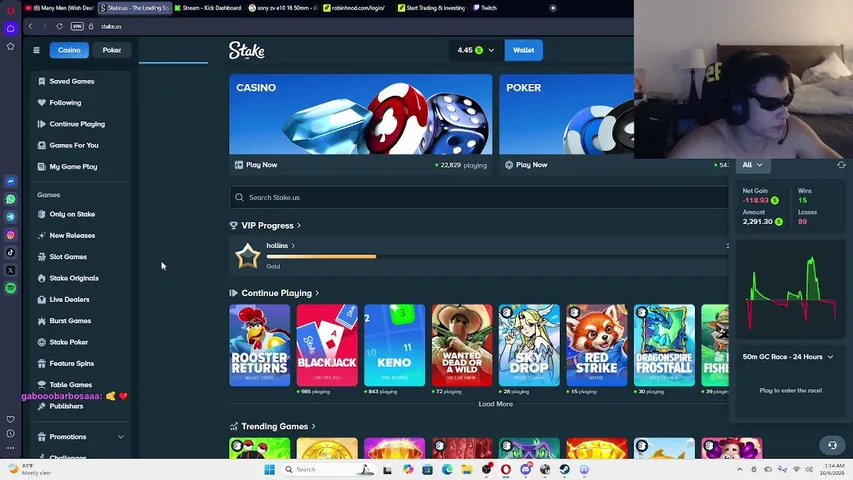
Task: Open Wanted Dead or a Wild
Action: [x=462, y=345]
